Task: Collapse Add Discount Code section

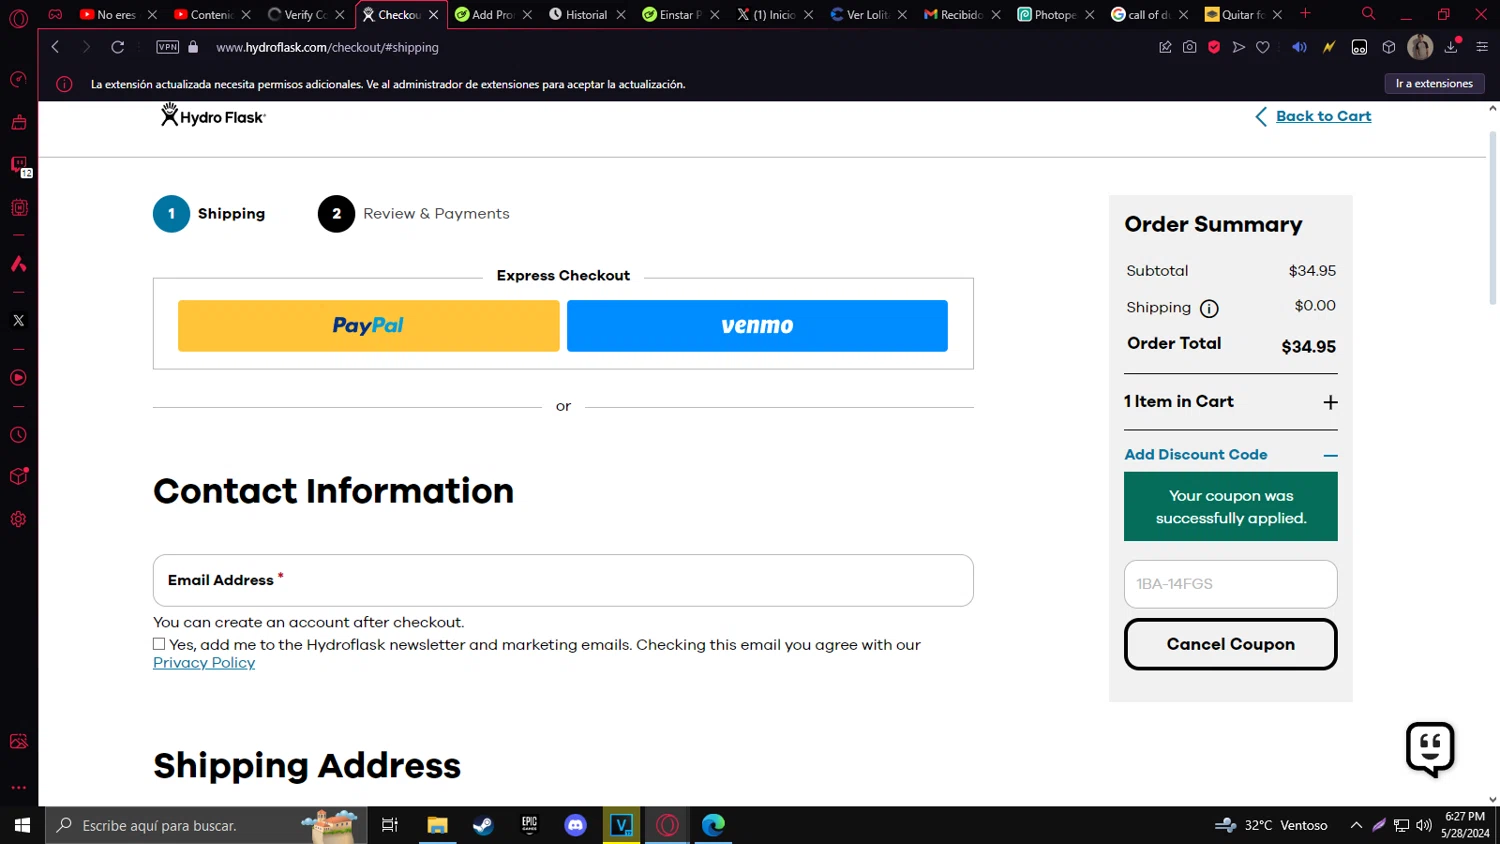Action: pyautogui.click(x=1230, y=455)
